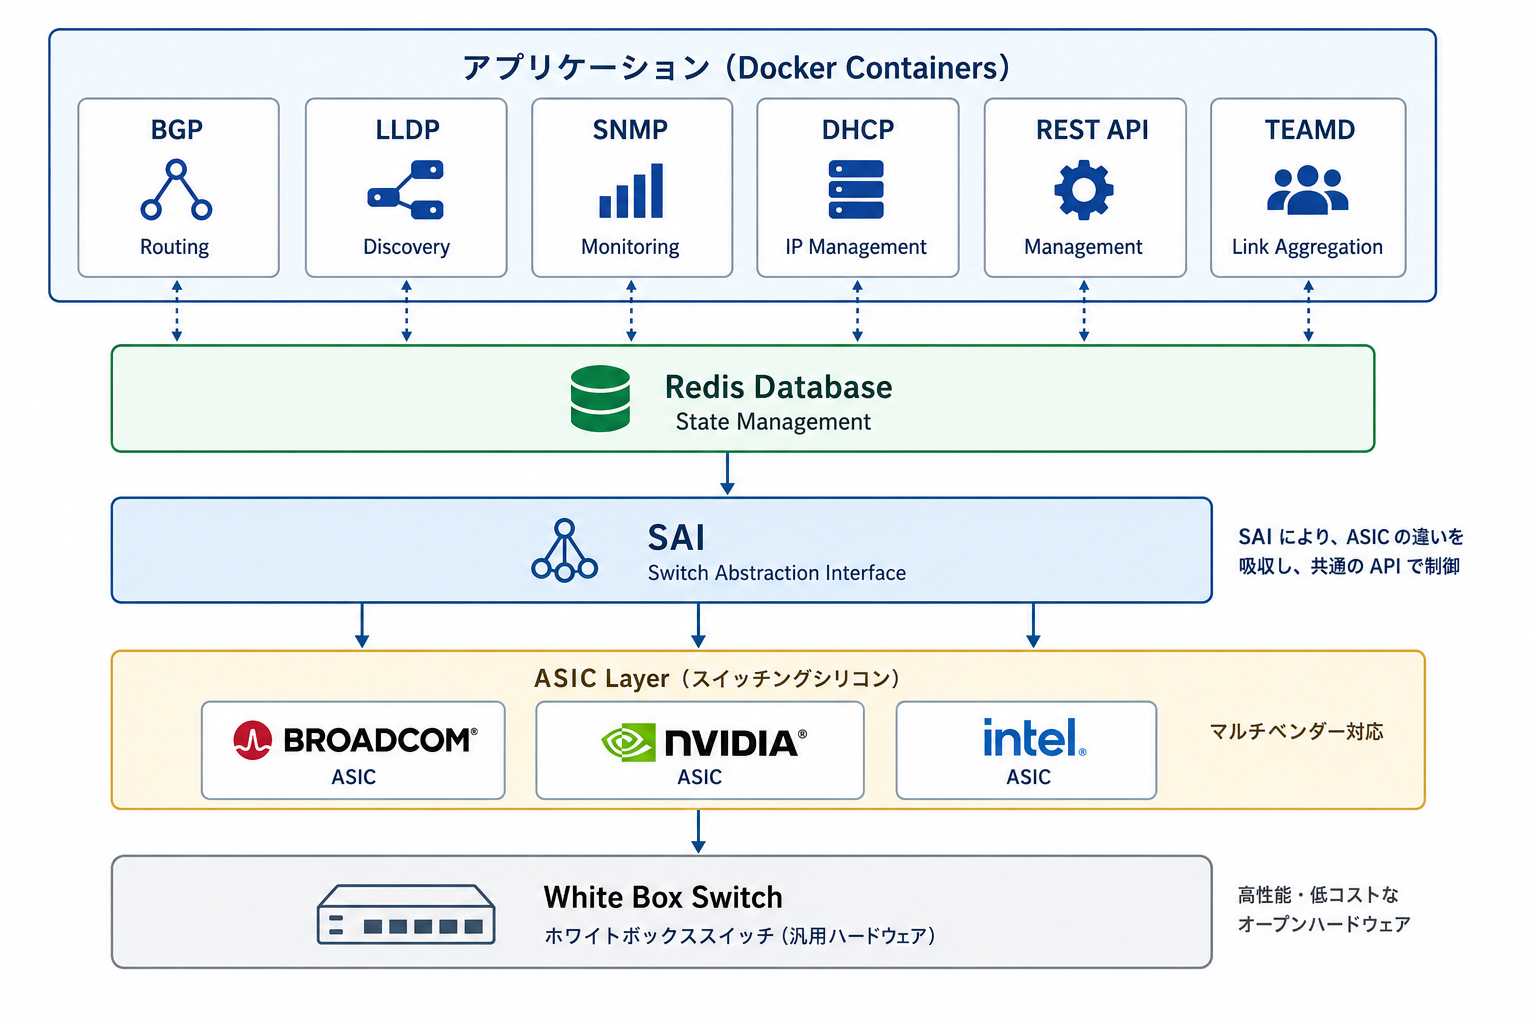Click the REST API heading text
The height and width of the screenshot is (1024, 1536).
point(1092,130)
